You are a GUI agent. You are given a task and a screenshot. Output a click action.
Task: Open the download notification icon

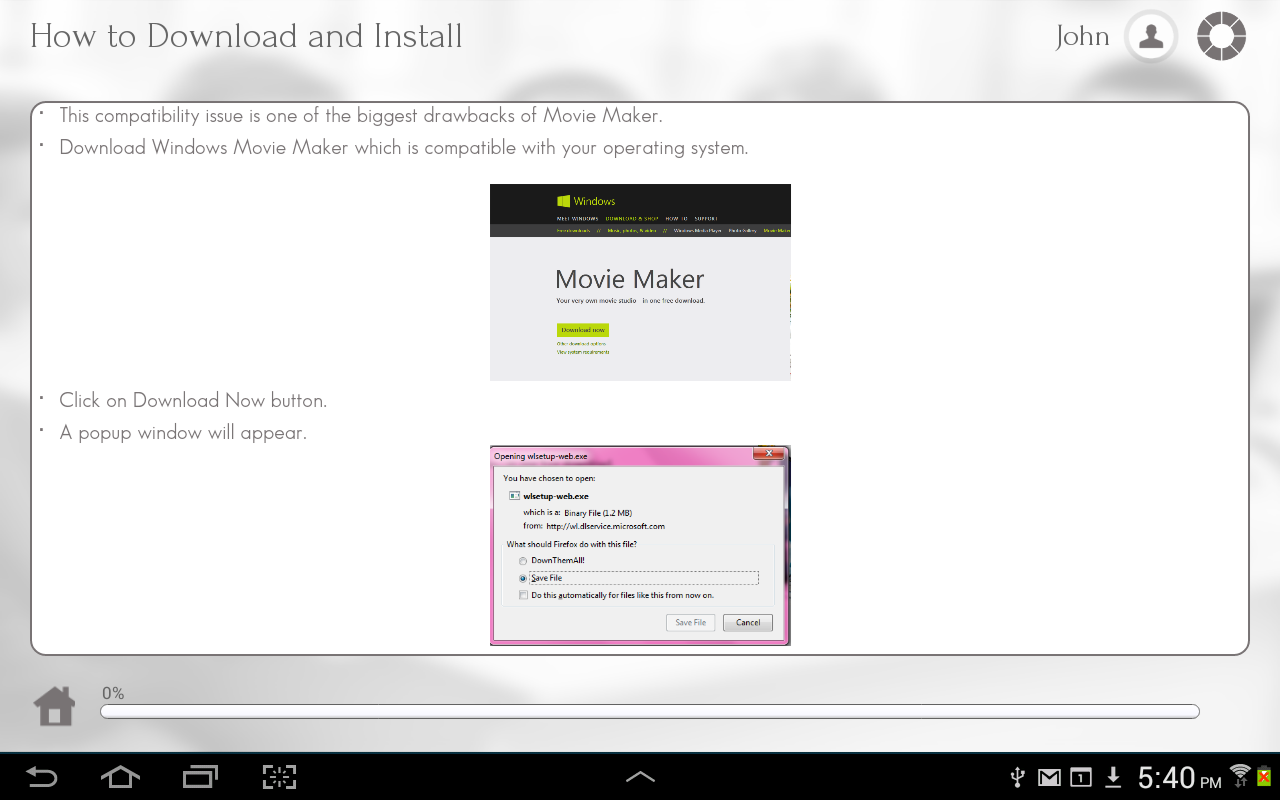coord(1114,777)
